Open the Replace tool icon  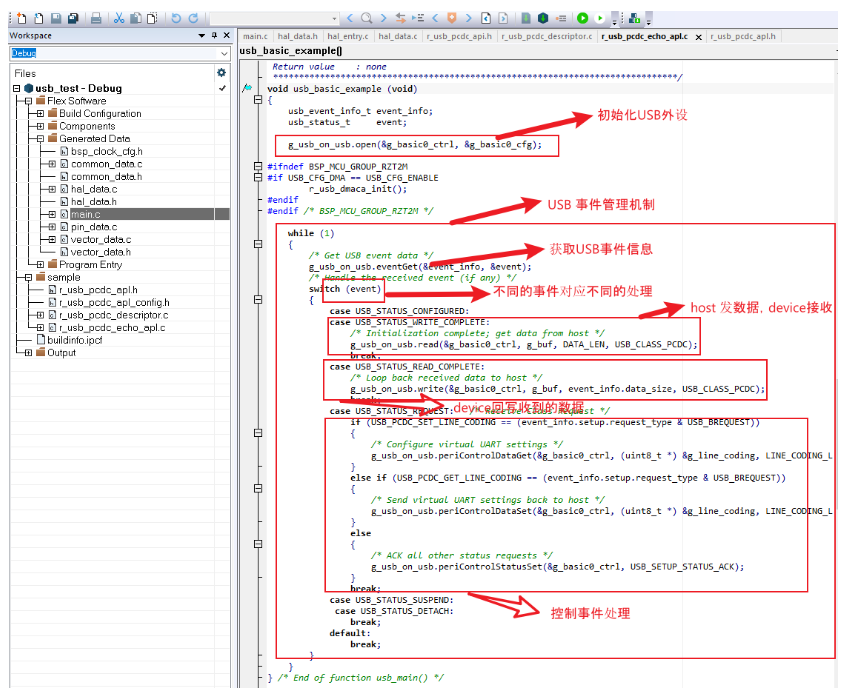point(401,18)
